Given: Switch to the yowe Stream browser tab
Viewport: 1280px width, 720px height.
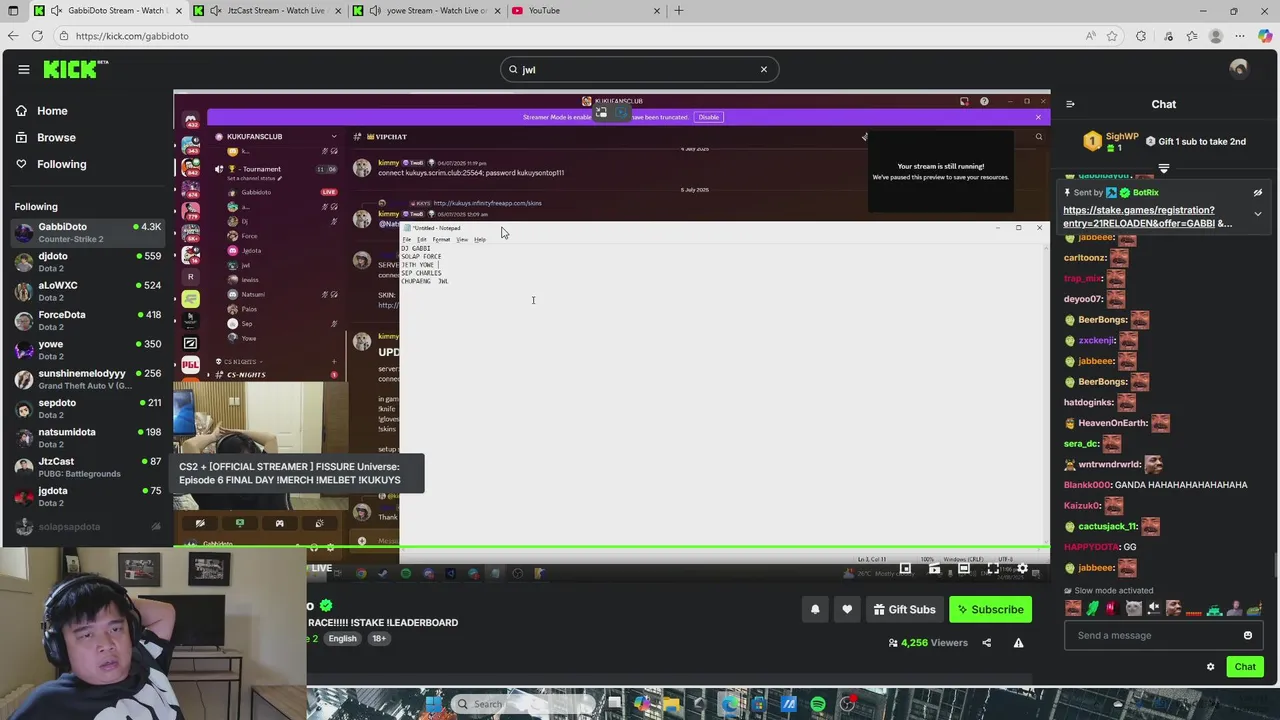Looking at the screenshot, I should [427, 10].
